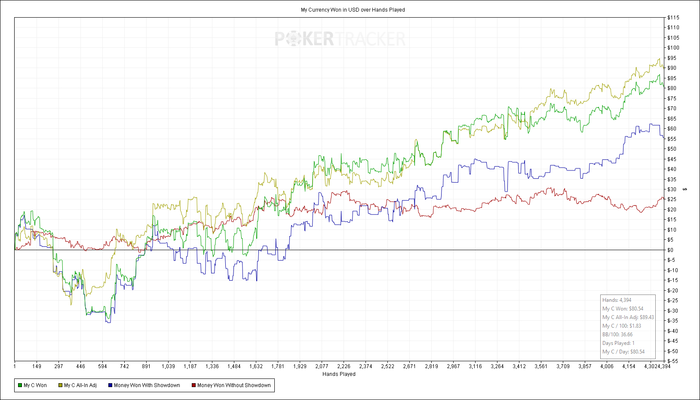Click the 742 x-axis tick label
The height and width of the screenshot is (400, 700).
click(124, 367)
